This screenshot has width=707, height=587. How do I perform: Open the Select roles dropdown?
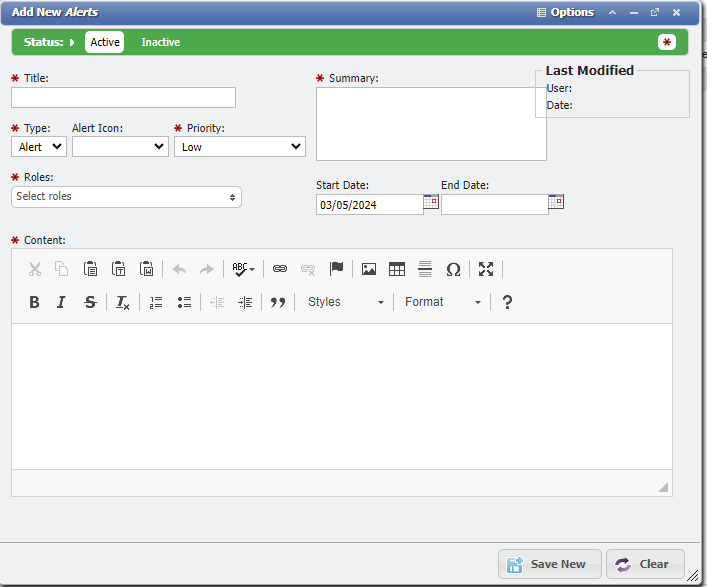(x=126, y=197)
